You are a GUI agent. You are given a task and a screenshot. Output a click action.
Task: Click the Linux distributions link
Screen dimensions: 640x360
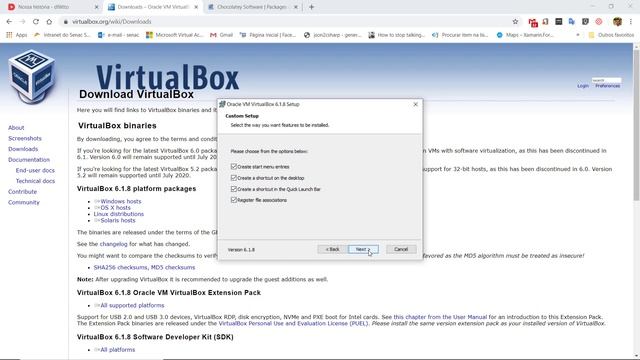119,214
